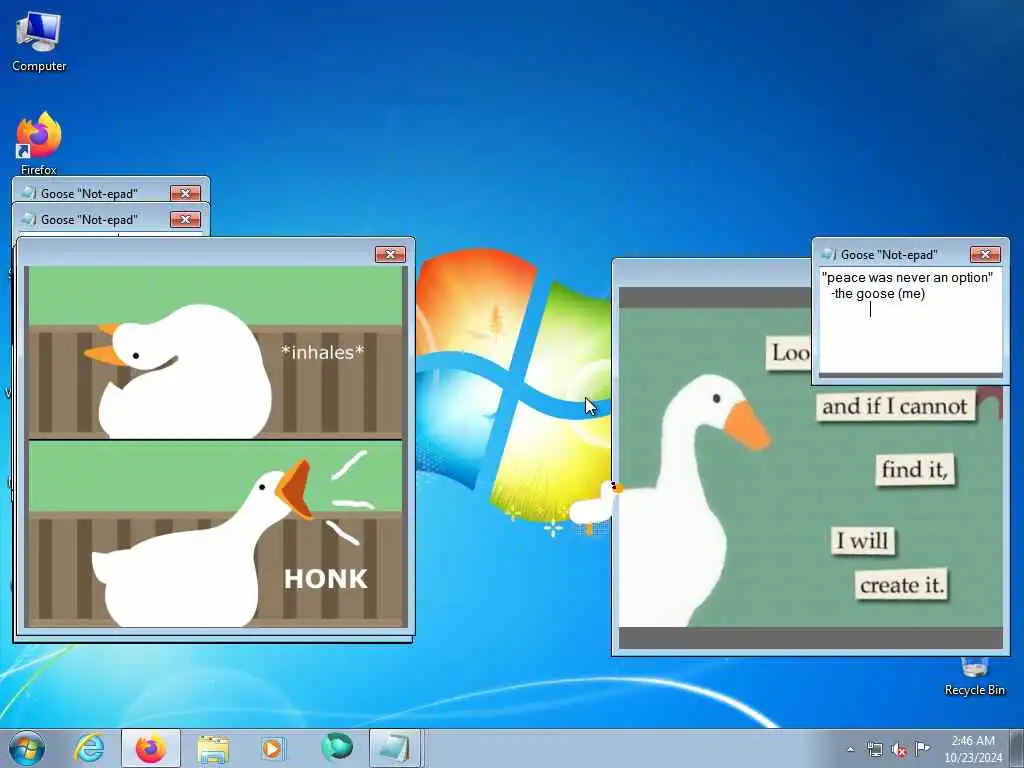Open the network status tray icon
This screenshot has width=1024, height=768.
click(874, 749)
